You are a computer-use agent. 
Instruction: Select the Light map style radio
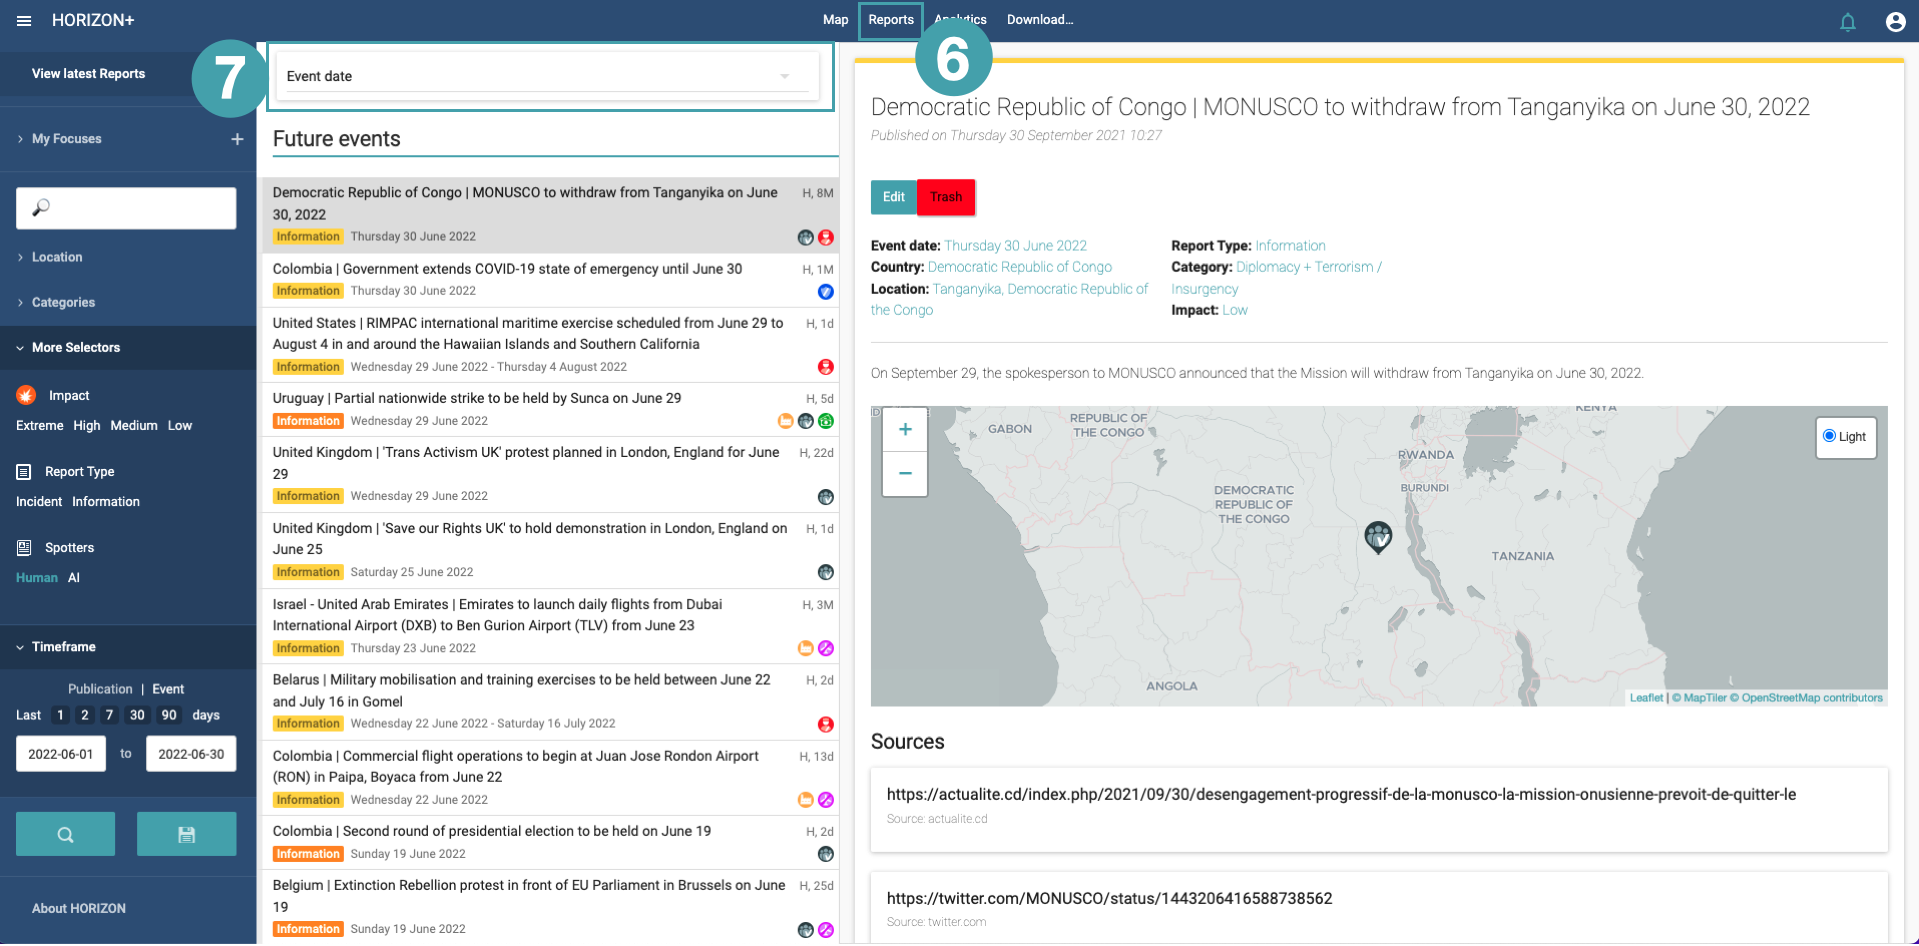click(x=1829, y=436)
